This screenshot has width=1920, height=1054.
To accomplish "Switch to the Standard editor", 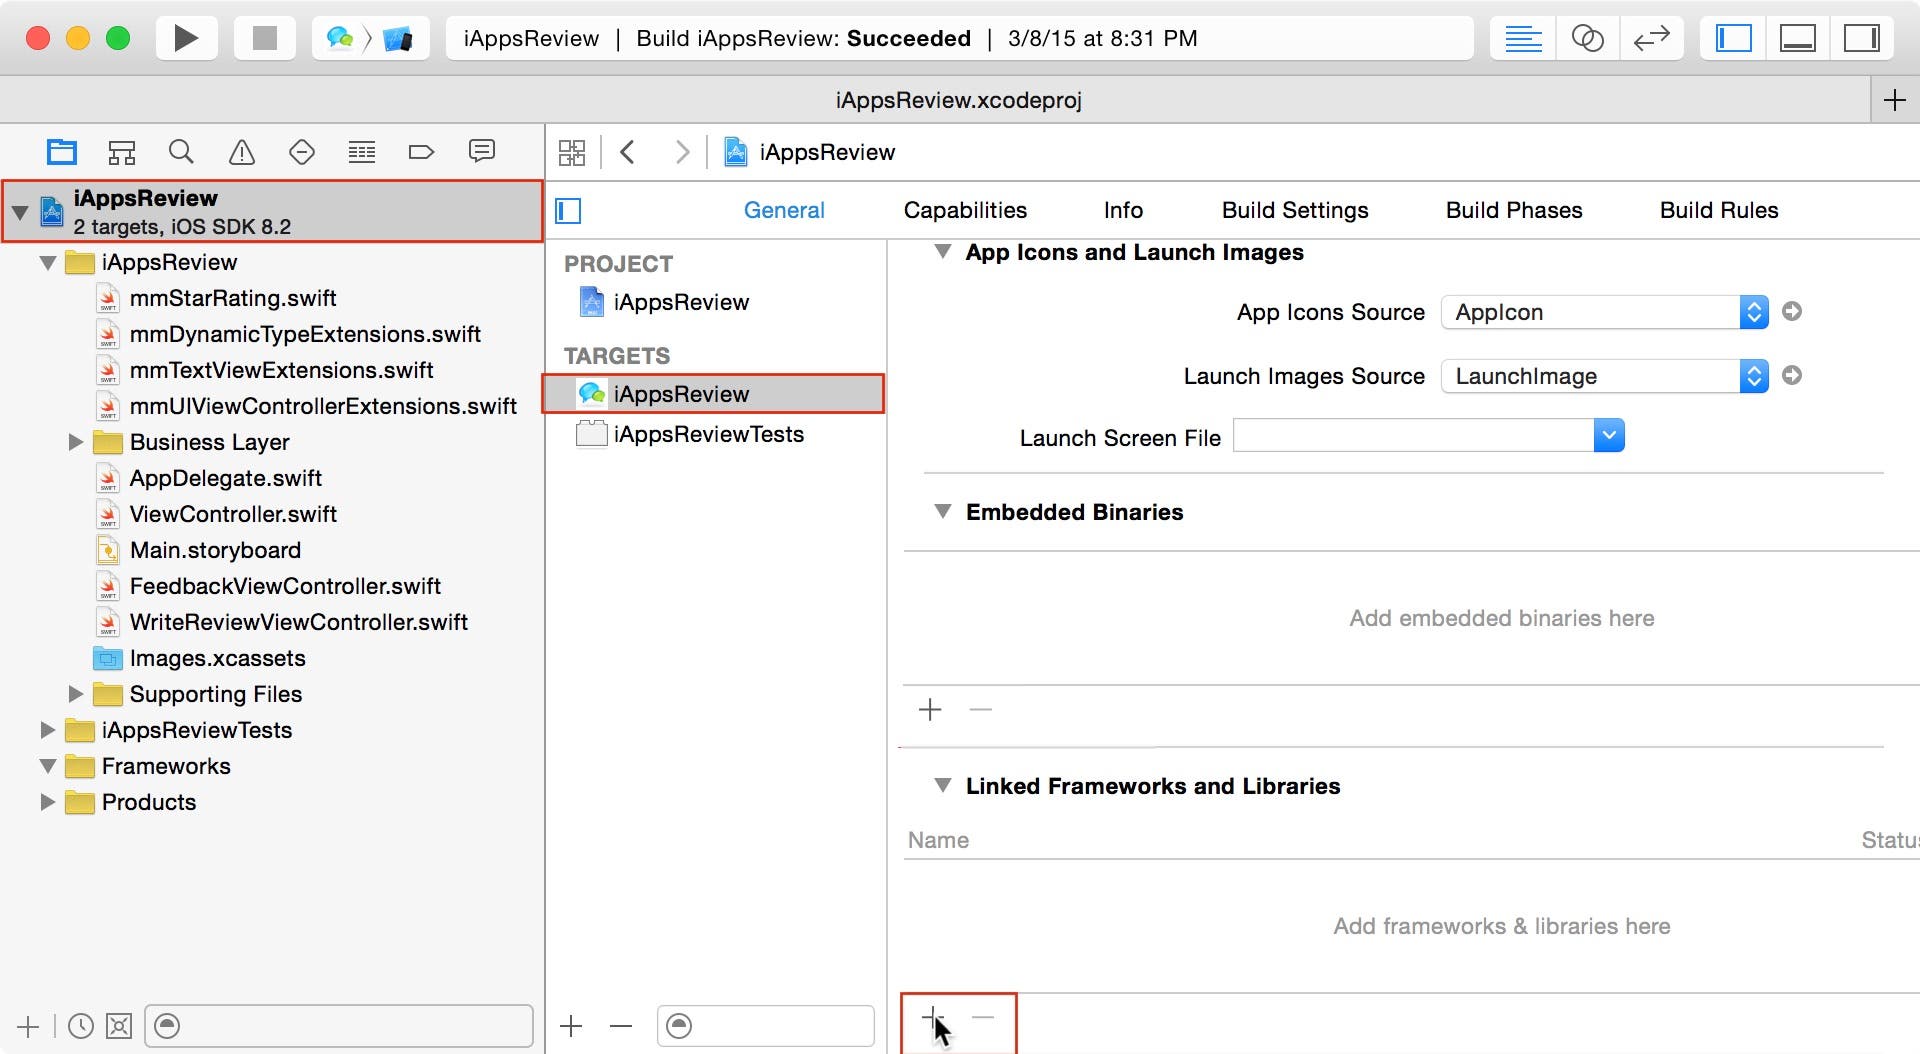I will (1523, 38).
